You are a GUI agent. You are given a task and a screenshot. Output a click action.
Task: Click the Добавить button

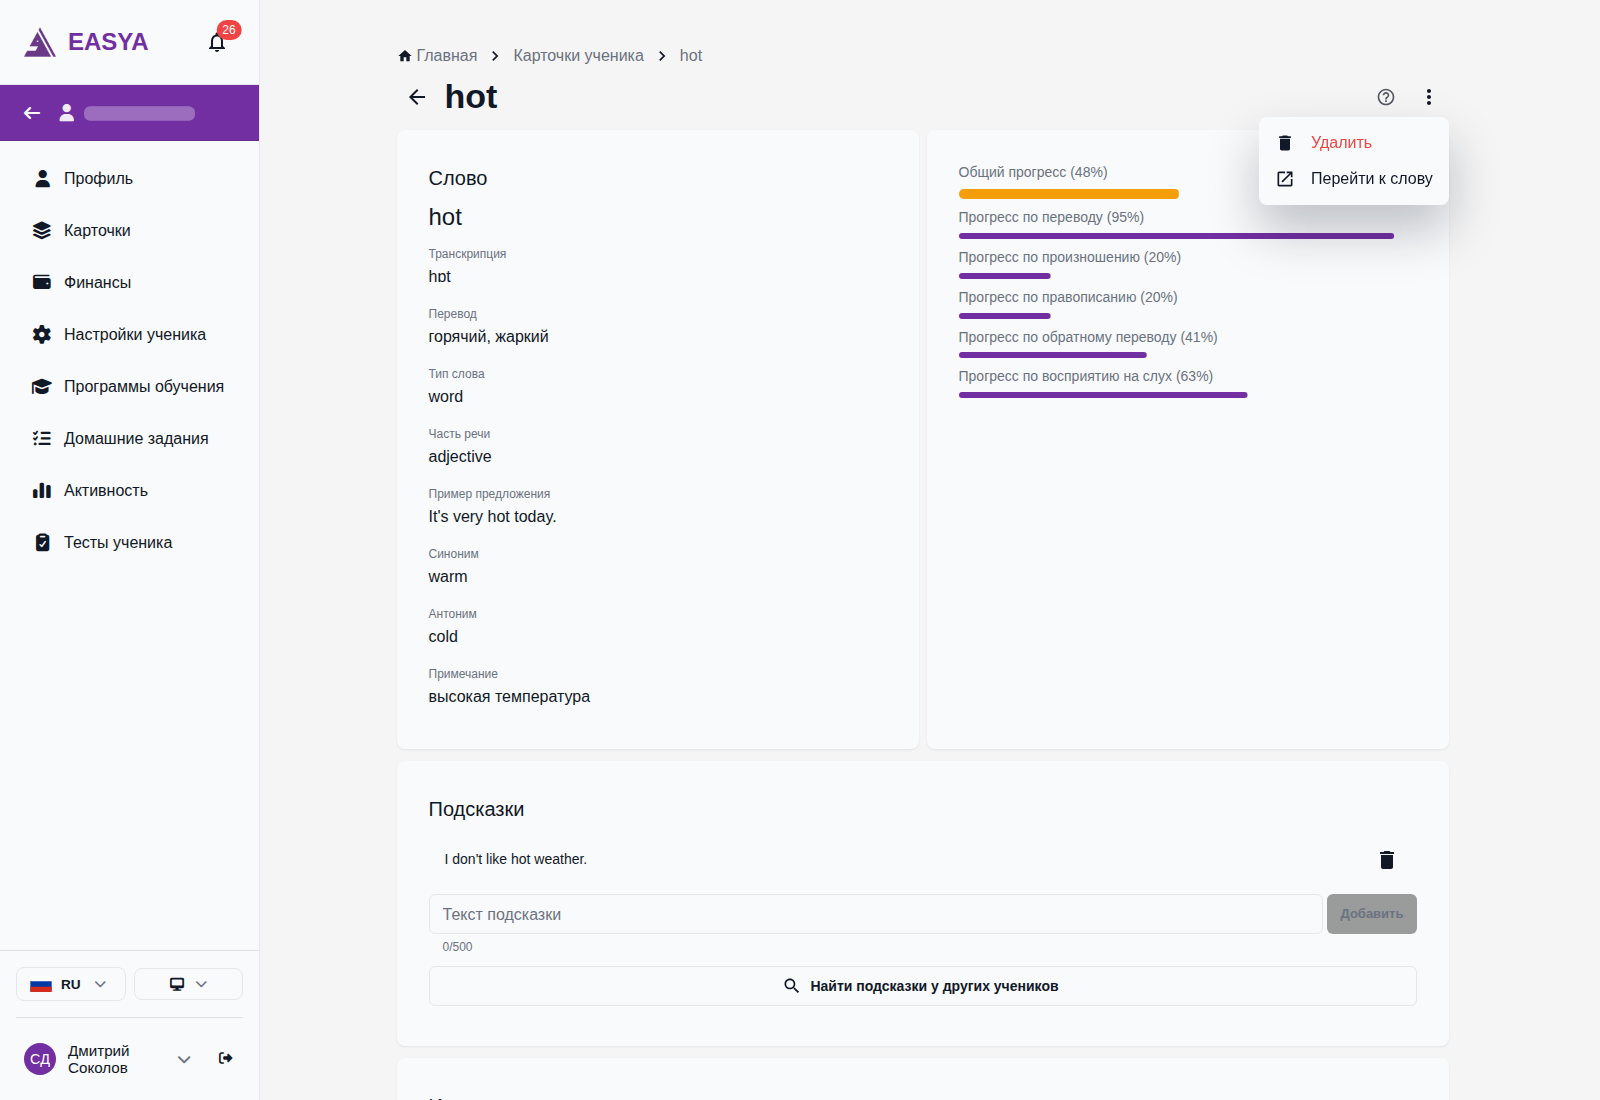tap(1371, 914)
